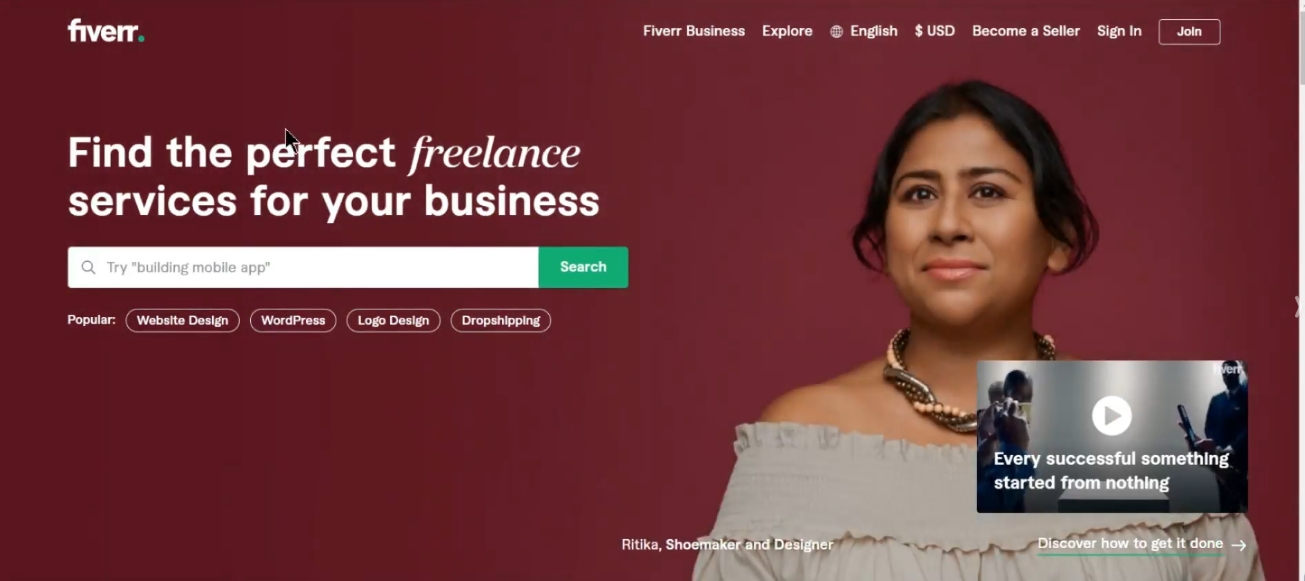Select the Dropshipping popular tag

500,320
